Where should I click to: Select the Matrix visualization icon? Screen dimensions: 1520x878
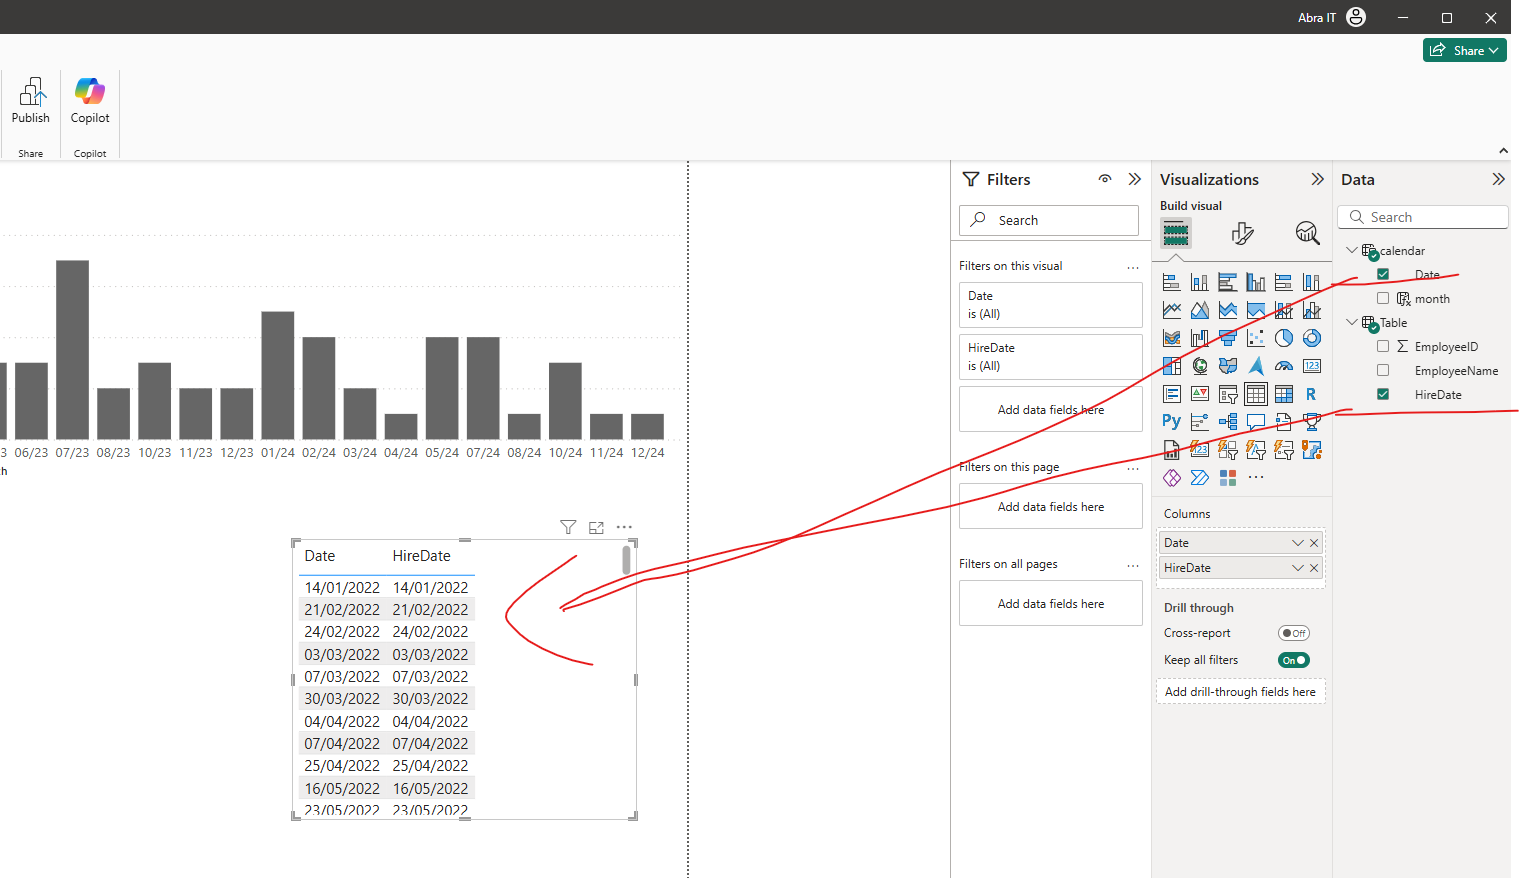pyautogui.click(x=1284, y=394)
